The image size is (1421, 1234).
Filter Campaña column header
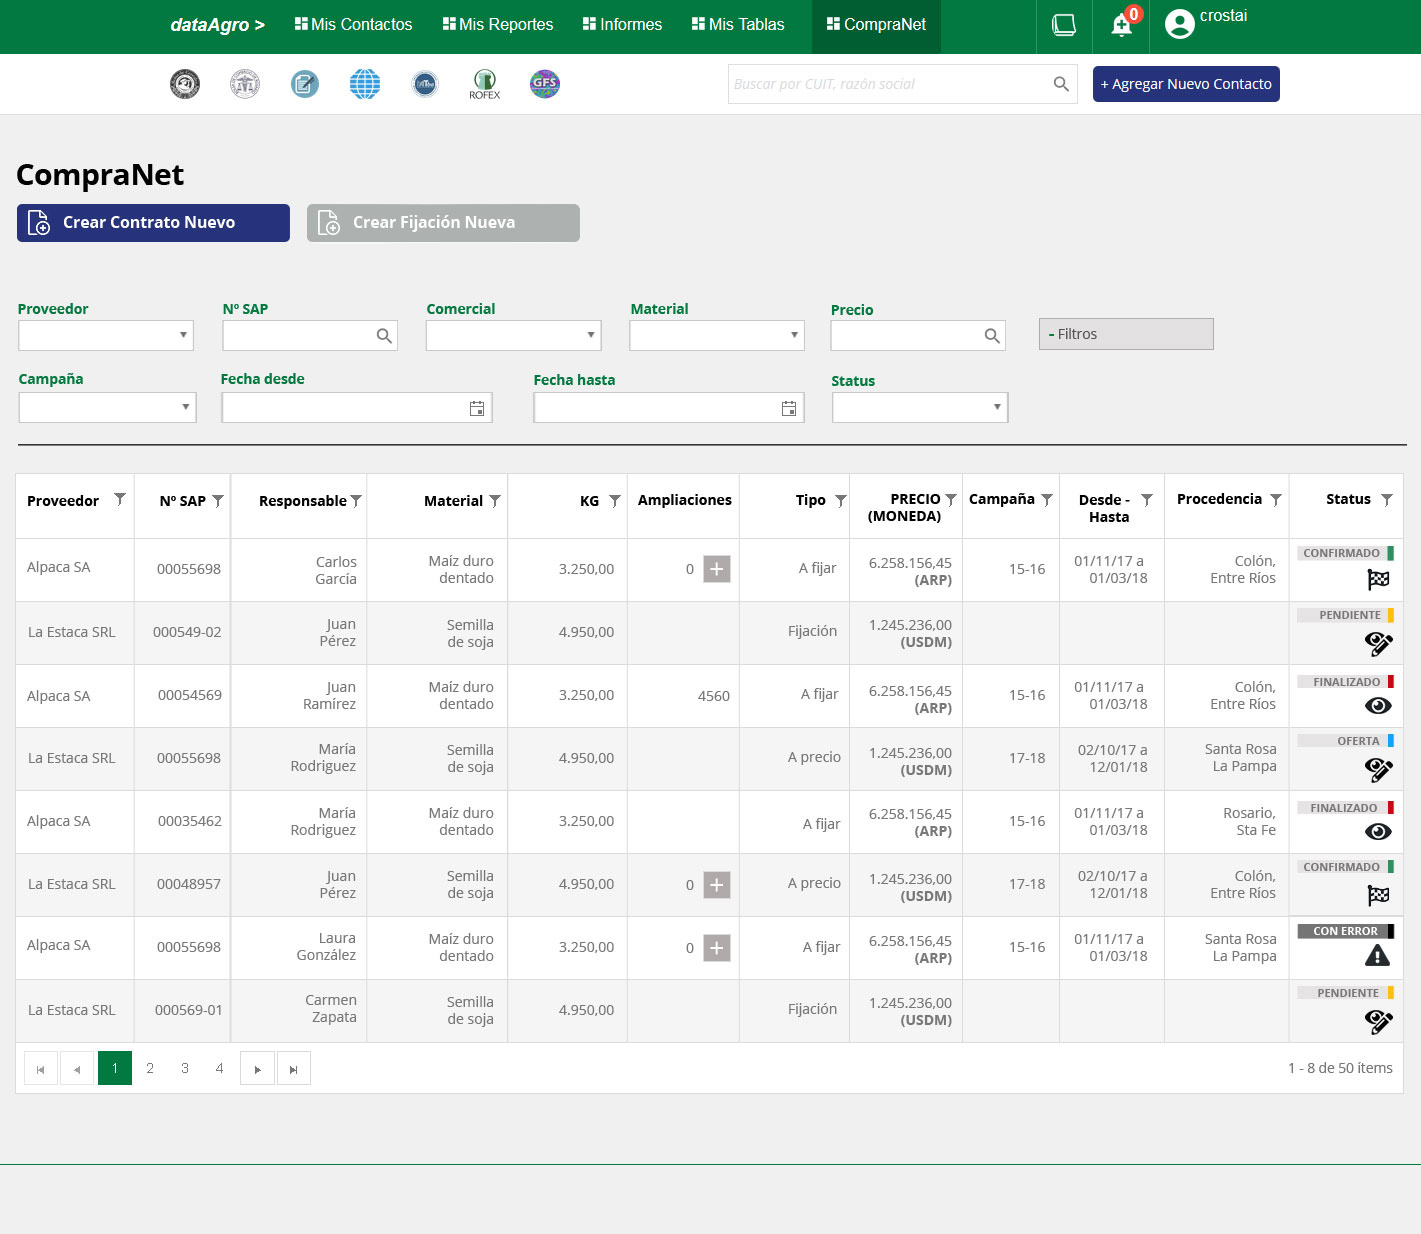click(1047, 499)
